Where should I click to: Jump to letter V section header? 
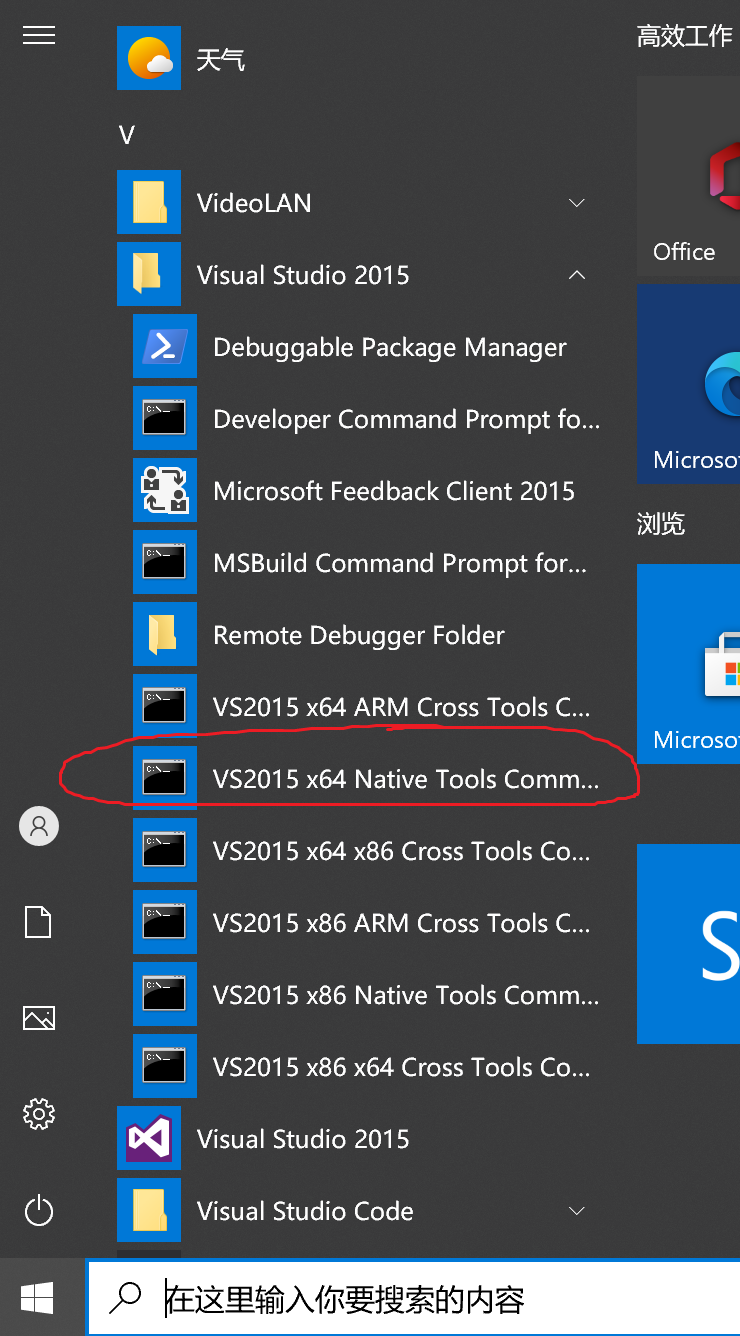click(126, 135)
